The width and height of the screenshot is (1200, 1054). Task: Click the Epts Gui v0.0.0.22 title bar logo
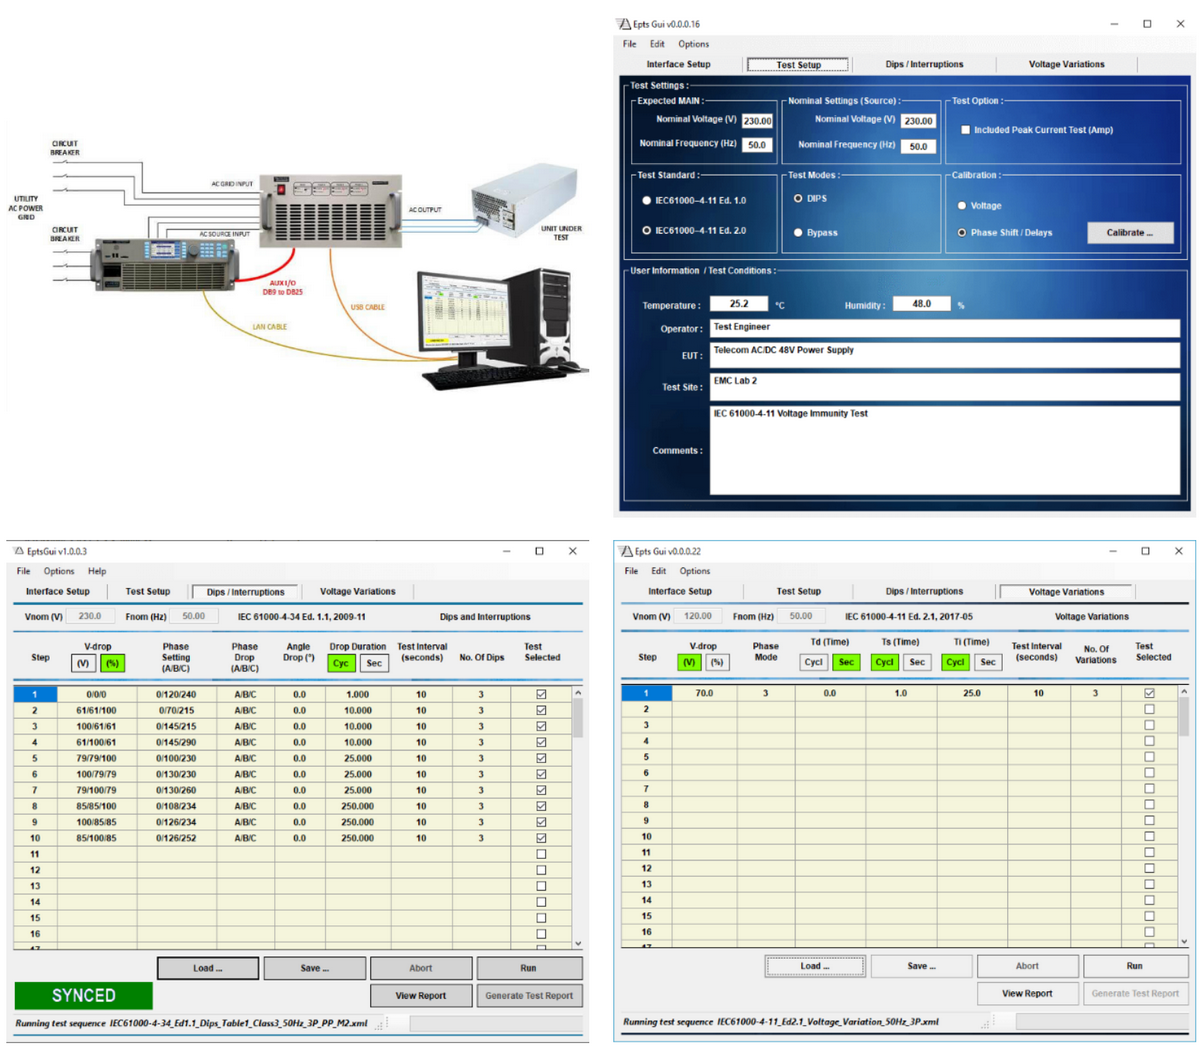pos(626,551)
